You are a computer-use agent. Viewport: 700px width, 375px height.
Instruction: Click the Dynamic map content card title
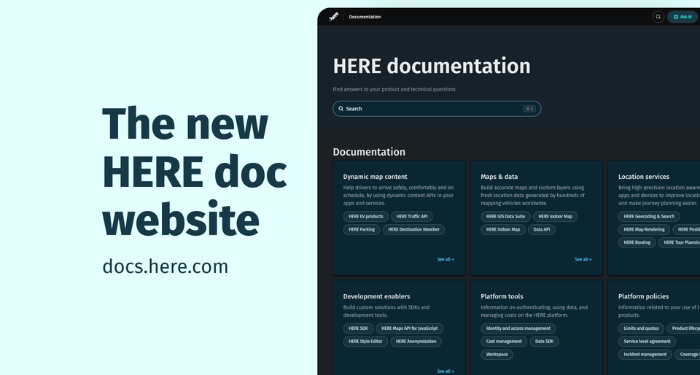375,177
